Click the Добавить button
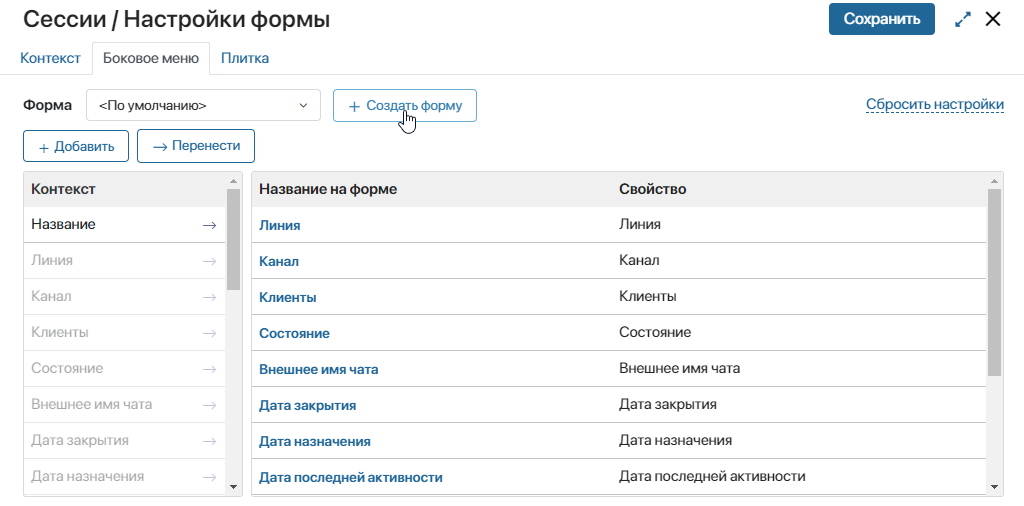1024x506 pixels. (x=76, y=146)
